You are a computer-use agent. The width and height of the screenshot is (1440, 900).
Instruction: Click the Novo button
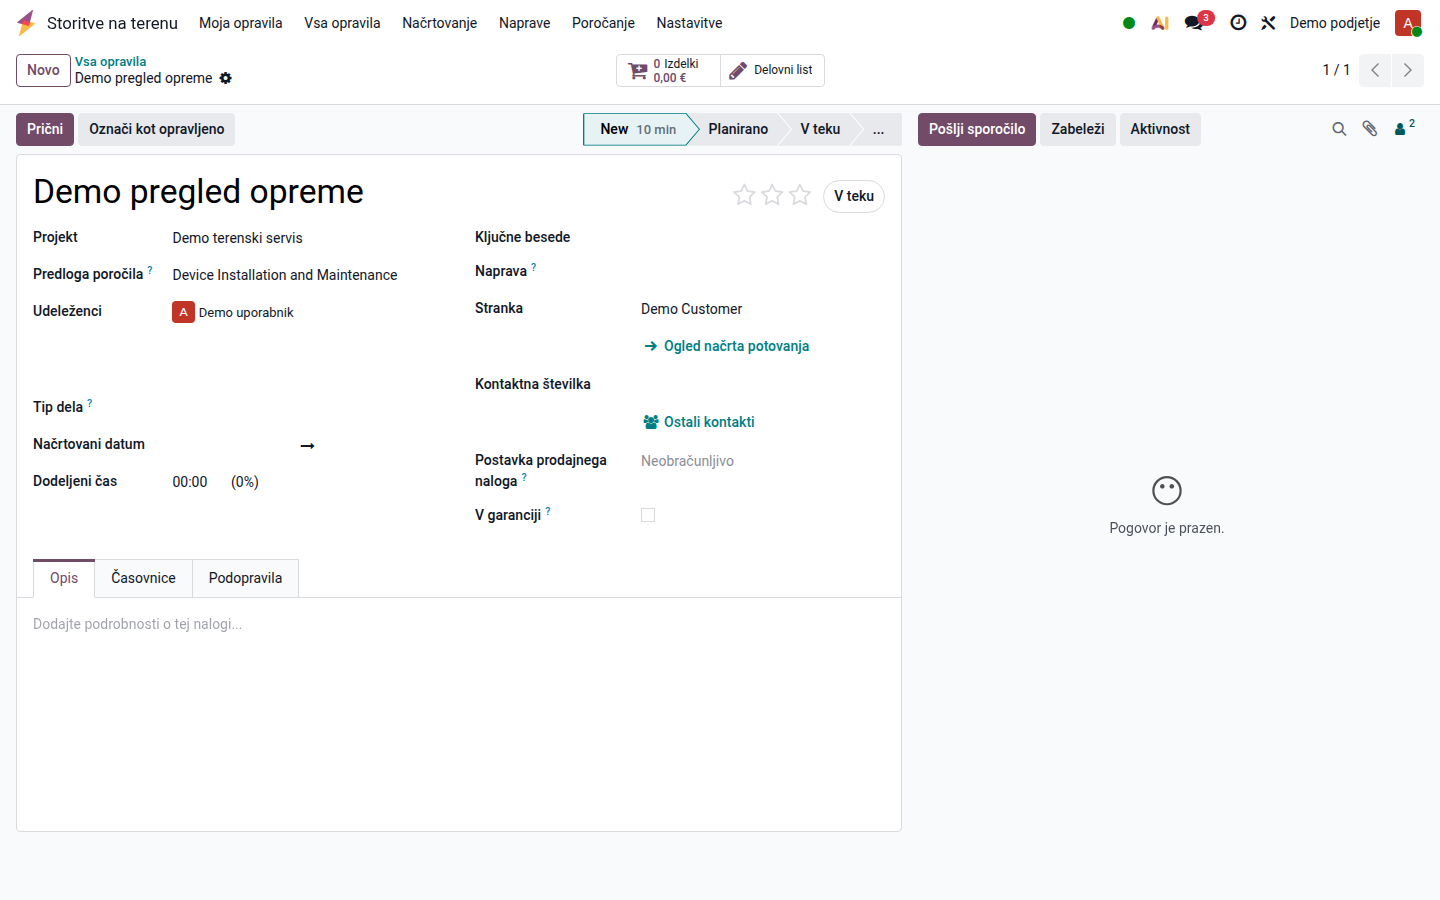43,70
